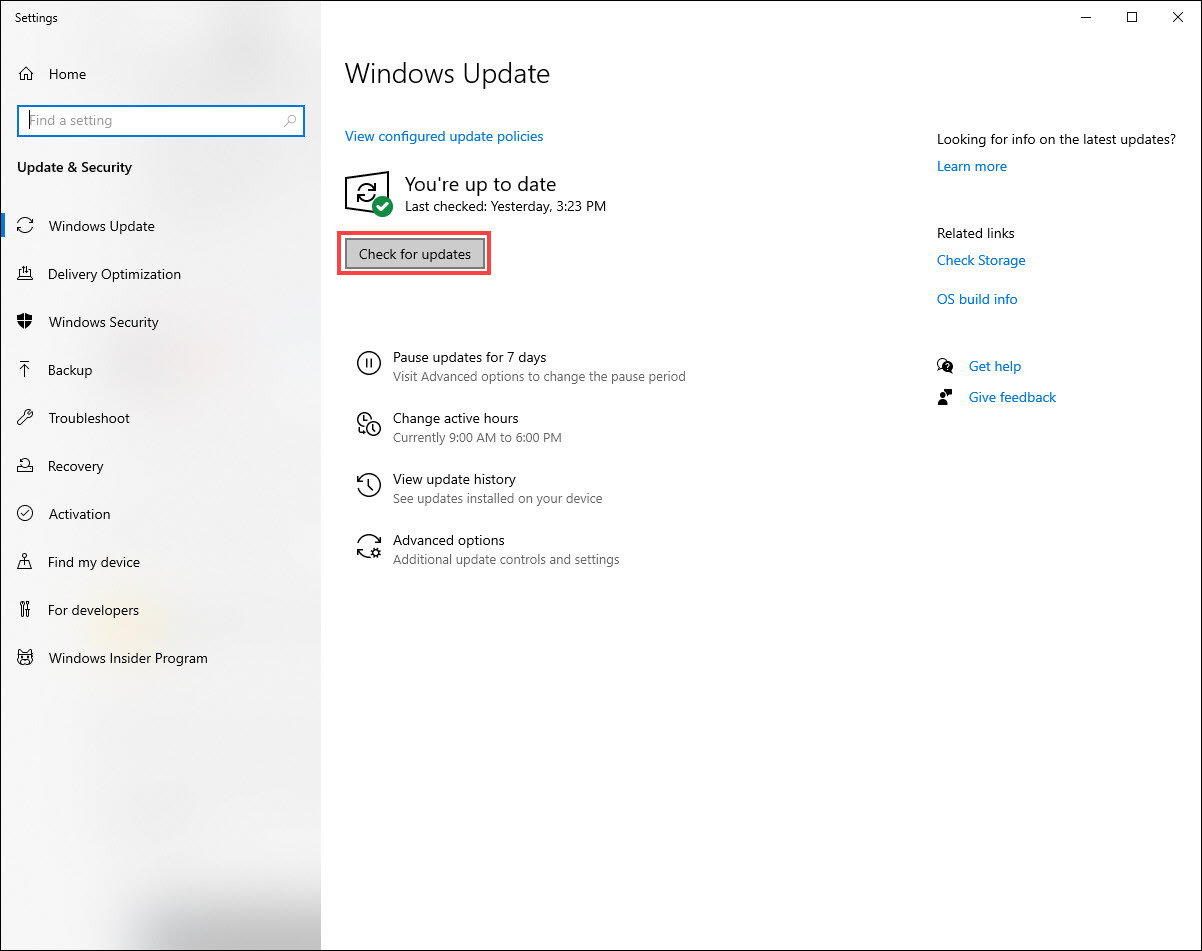This screenshot has height=951, width=1202.
Task: Open the OS build info link
Action: (977, 299)
